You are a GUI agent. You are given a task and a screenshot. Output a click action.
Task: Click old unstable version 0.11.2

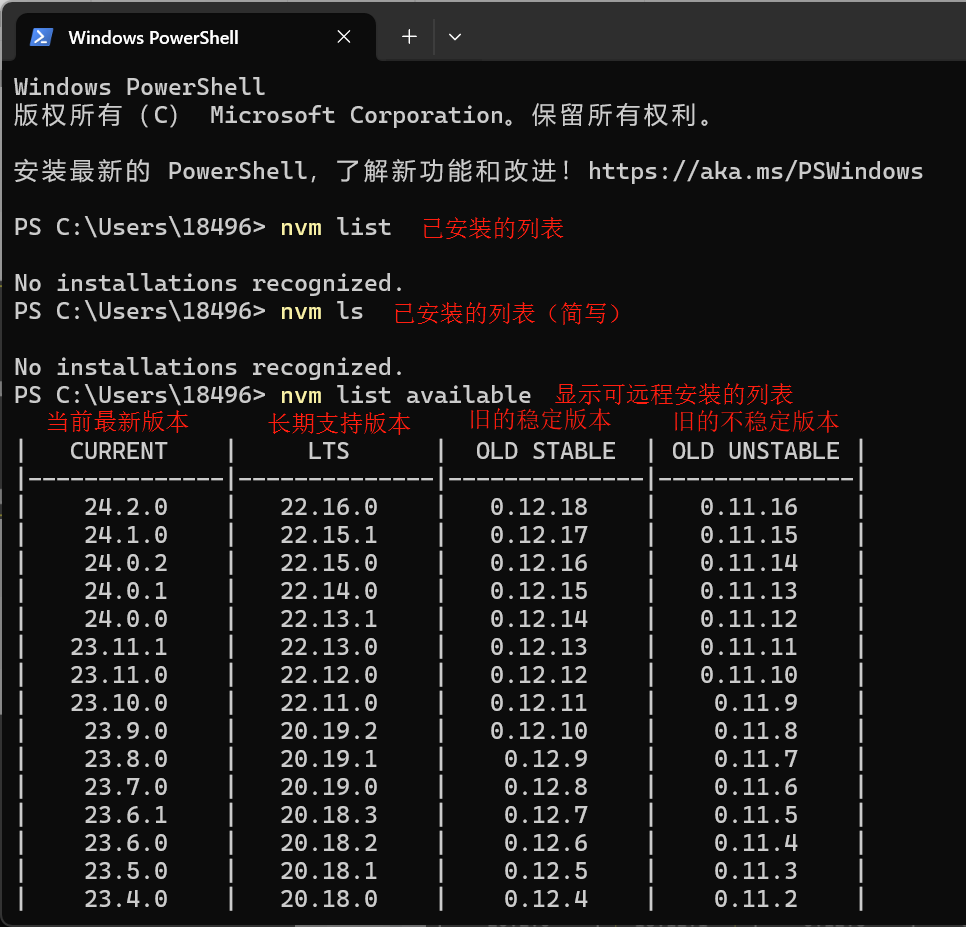point(756,899)
